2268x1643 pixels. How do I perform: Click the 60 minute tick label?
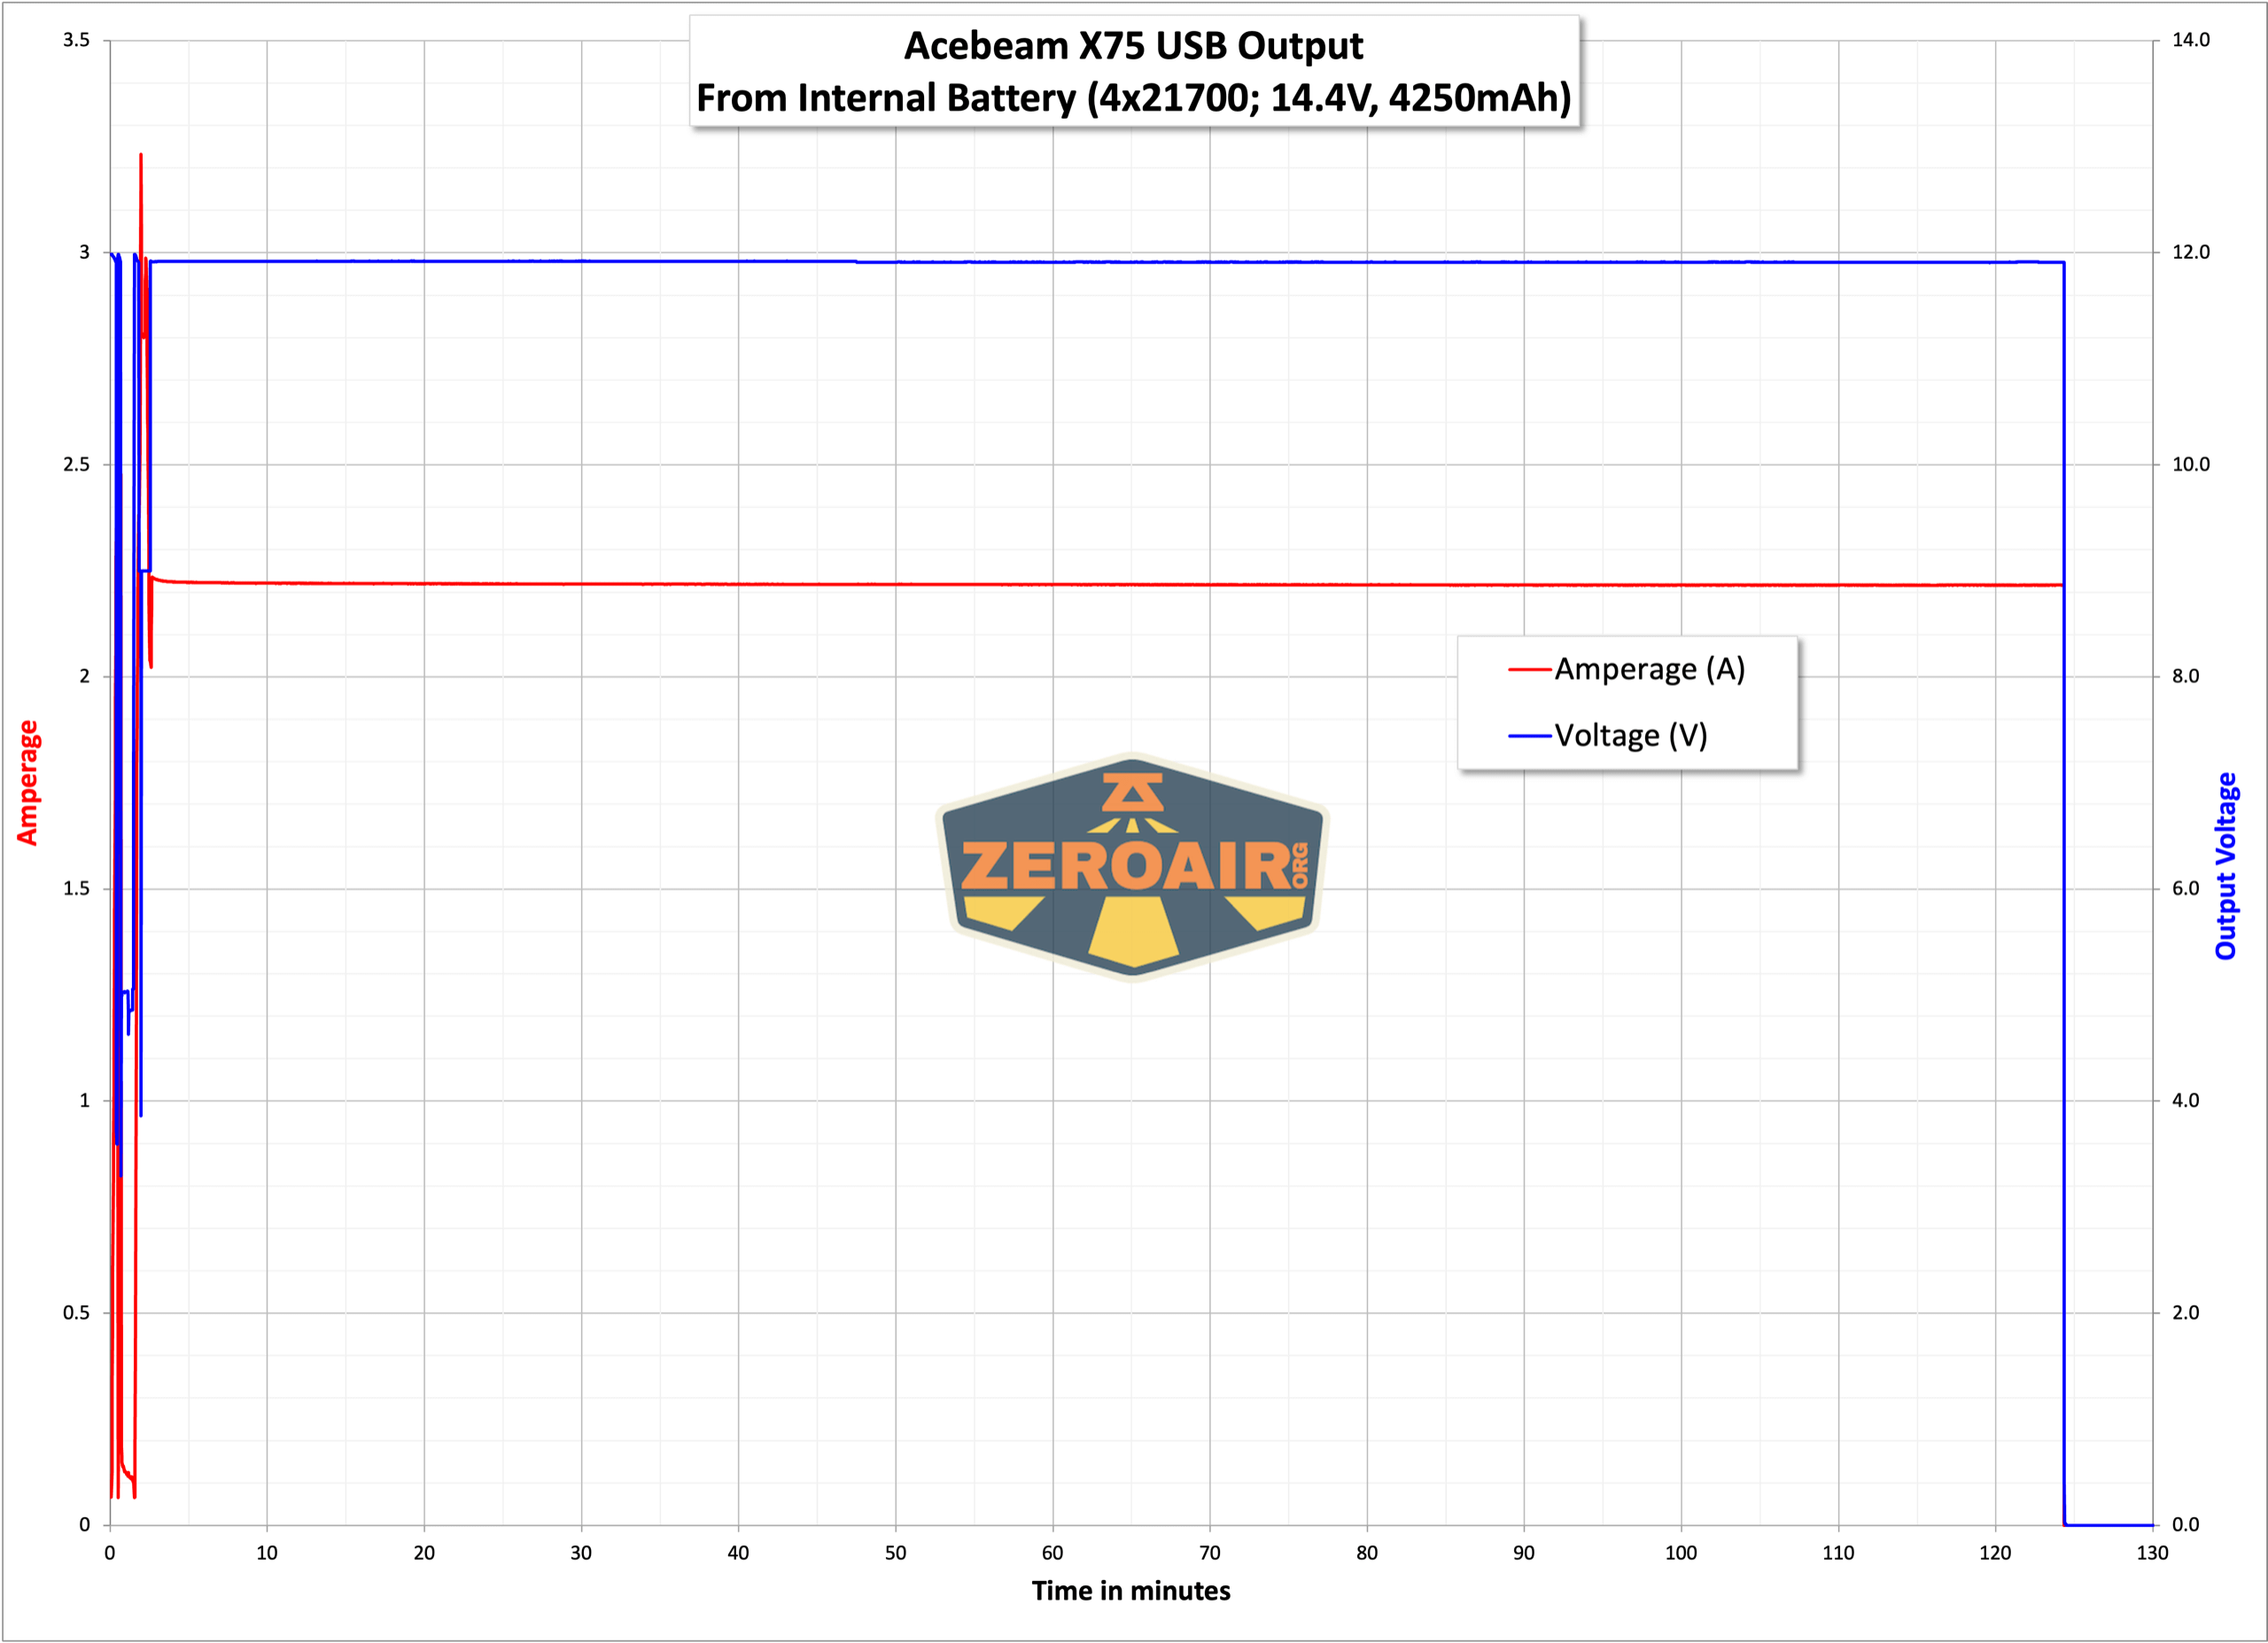click(1052, 1553)
